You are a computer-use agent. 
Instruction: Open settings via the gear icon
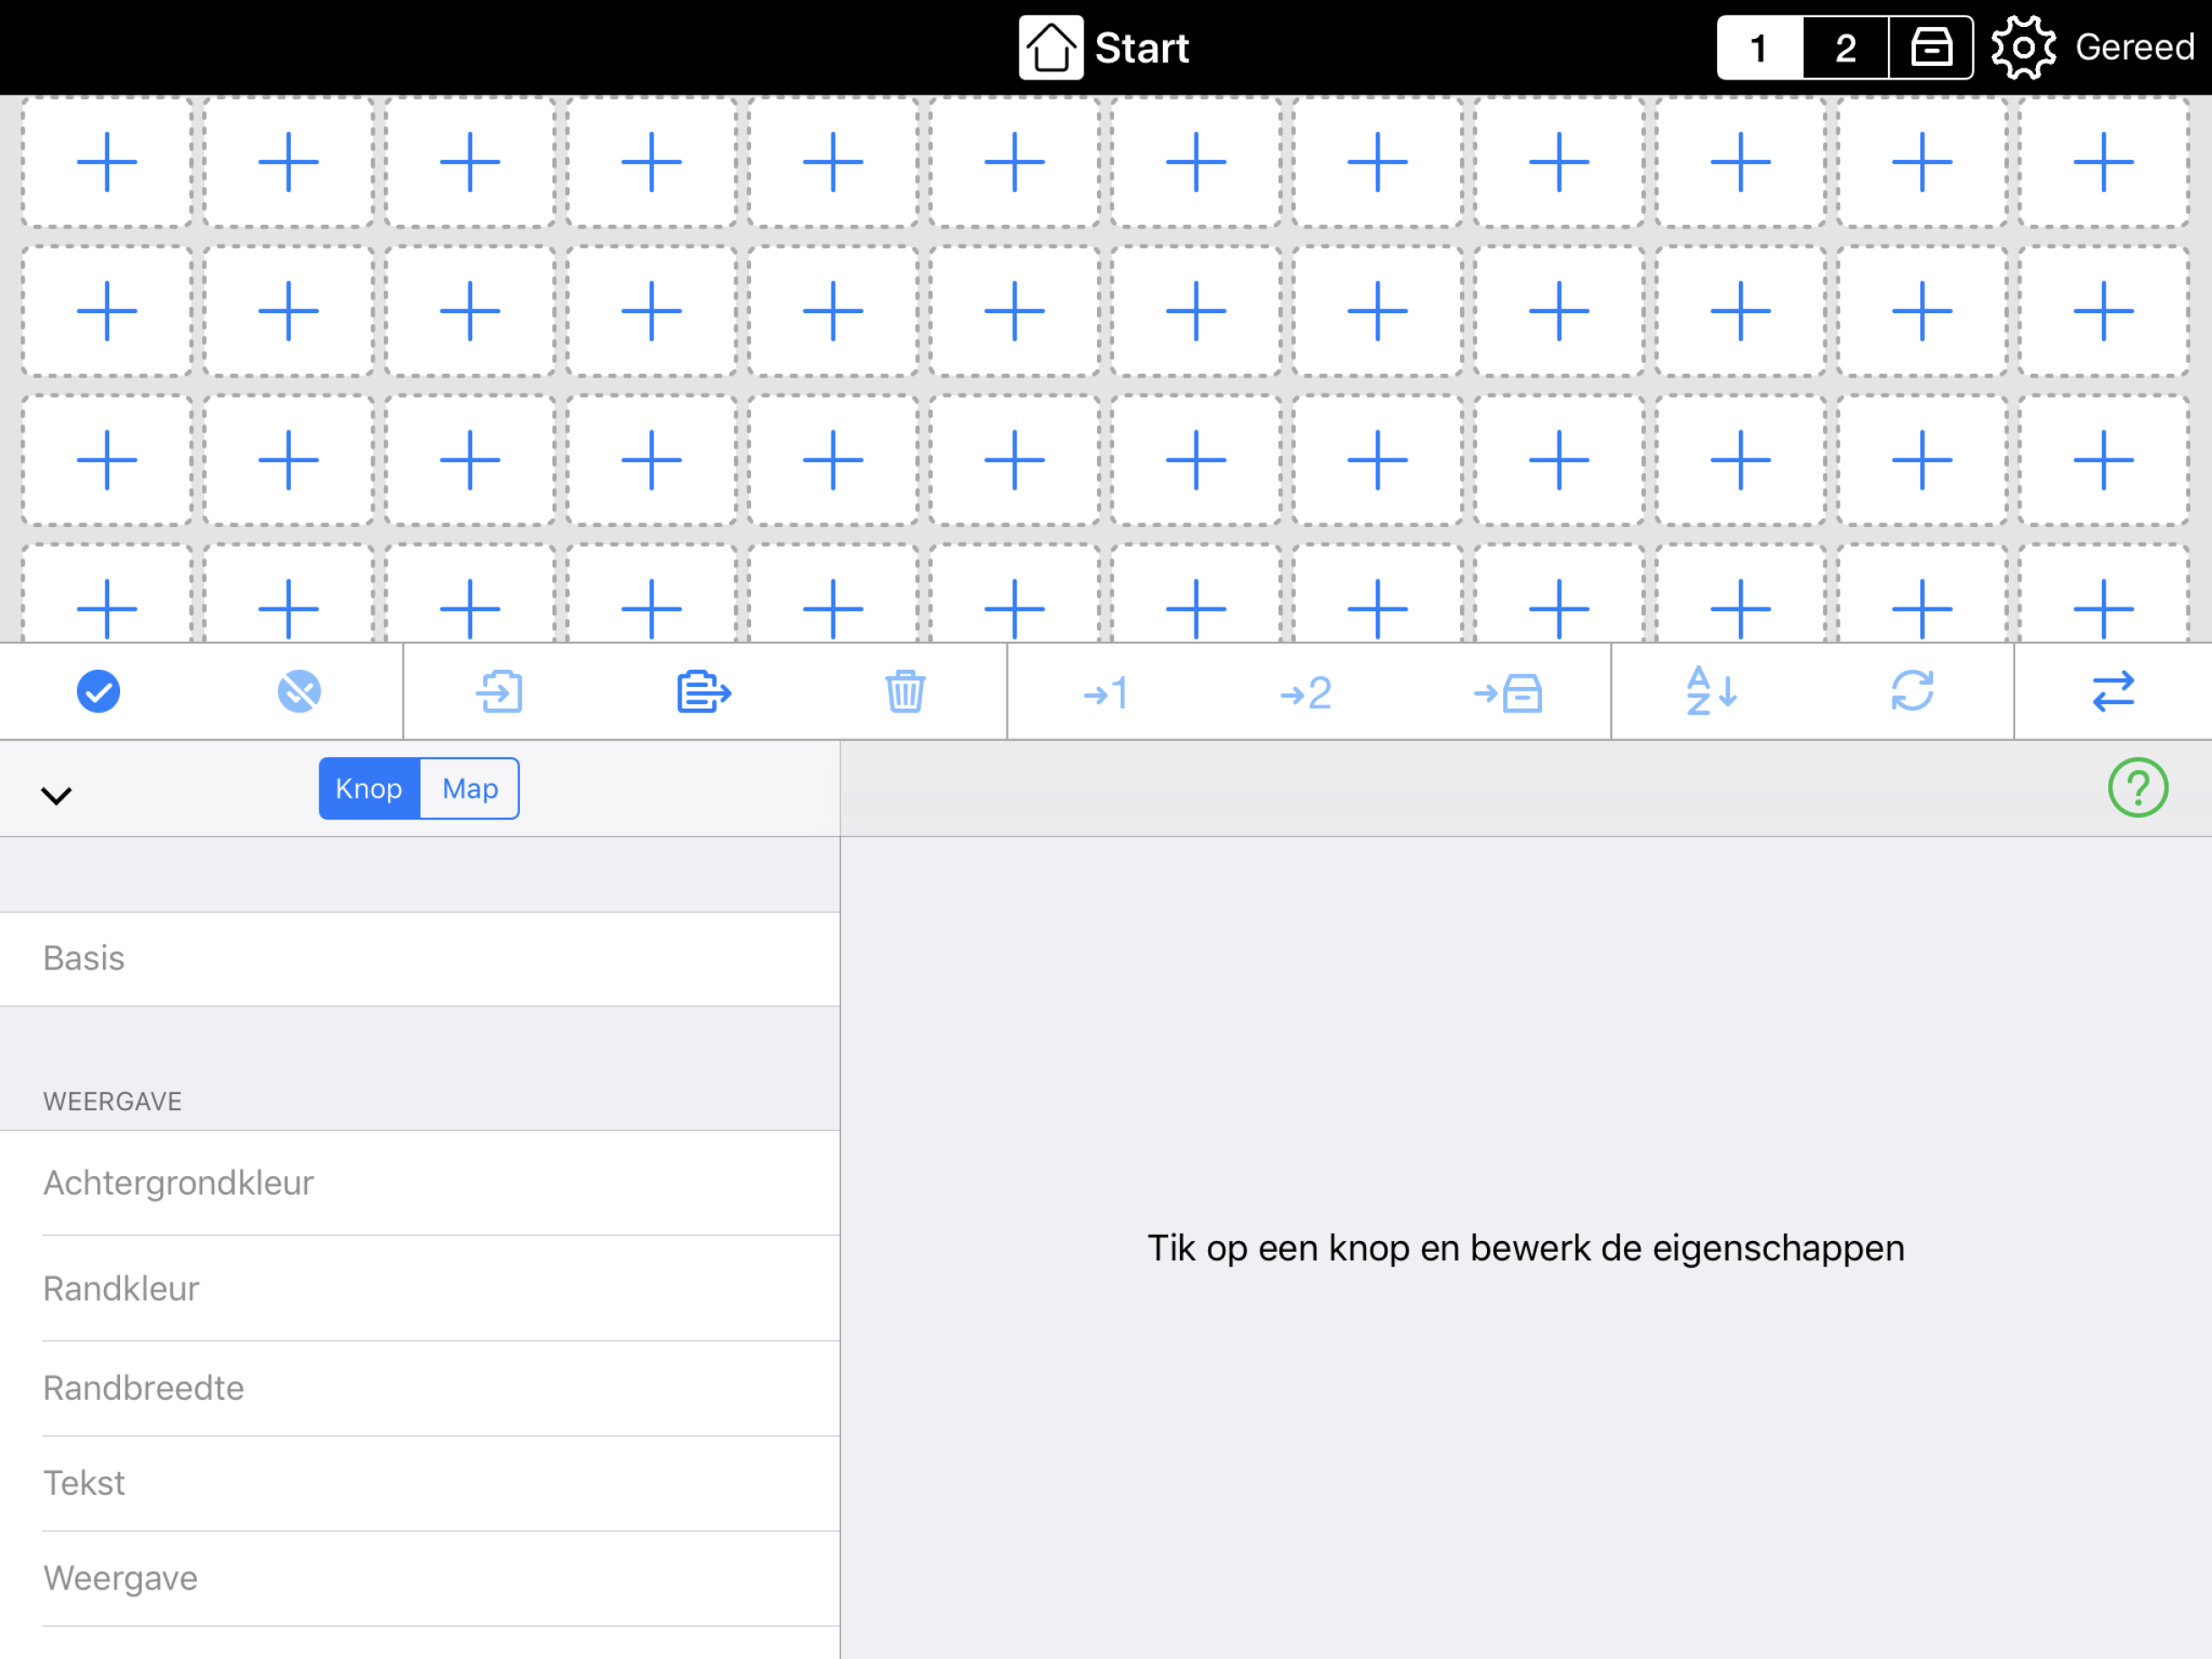(x=2023, y=46)
